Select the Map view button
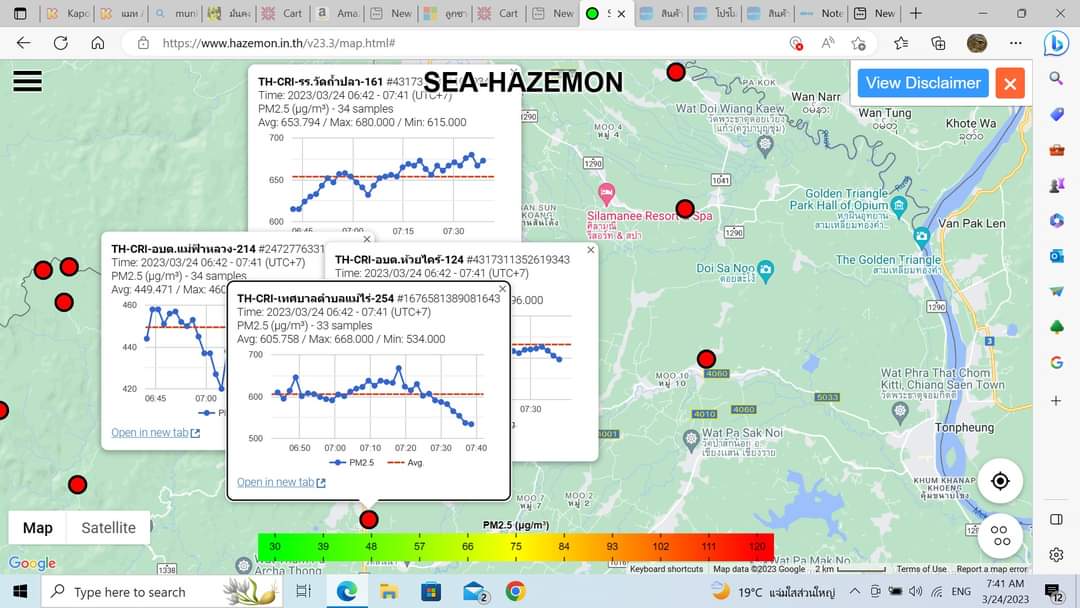Image resolution: width=1080 pixels, height=608 pixels. click(x=38, y=527)
